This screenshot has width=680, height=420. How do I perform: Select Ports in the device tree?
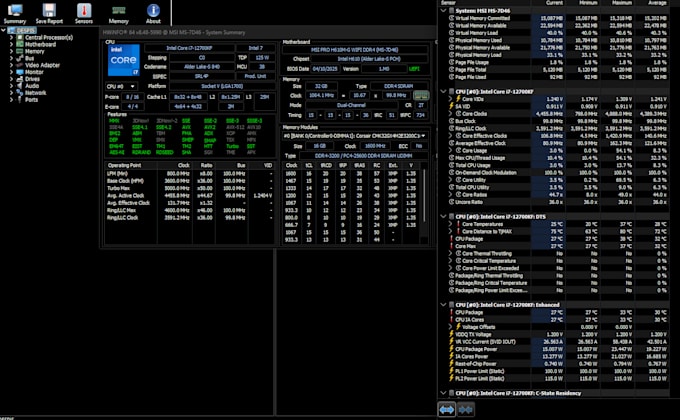pyautogui.click(x=31, y=100)
